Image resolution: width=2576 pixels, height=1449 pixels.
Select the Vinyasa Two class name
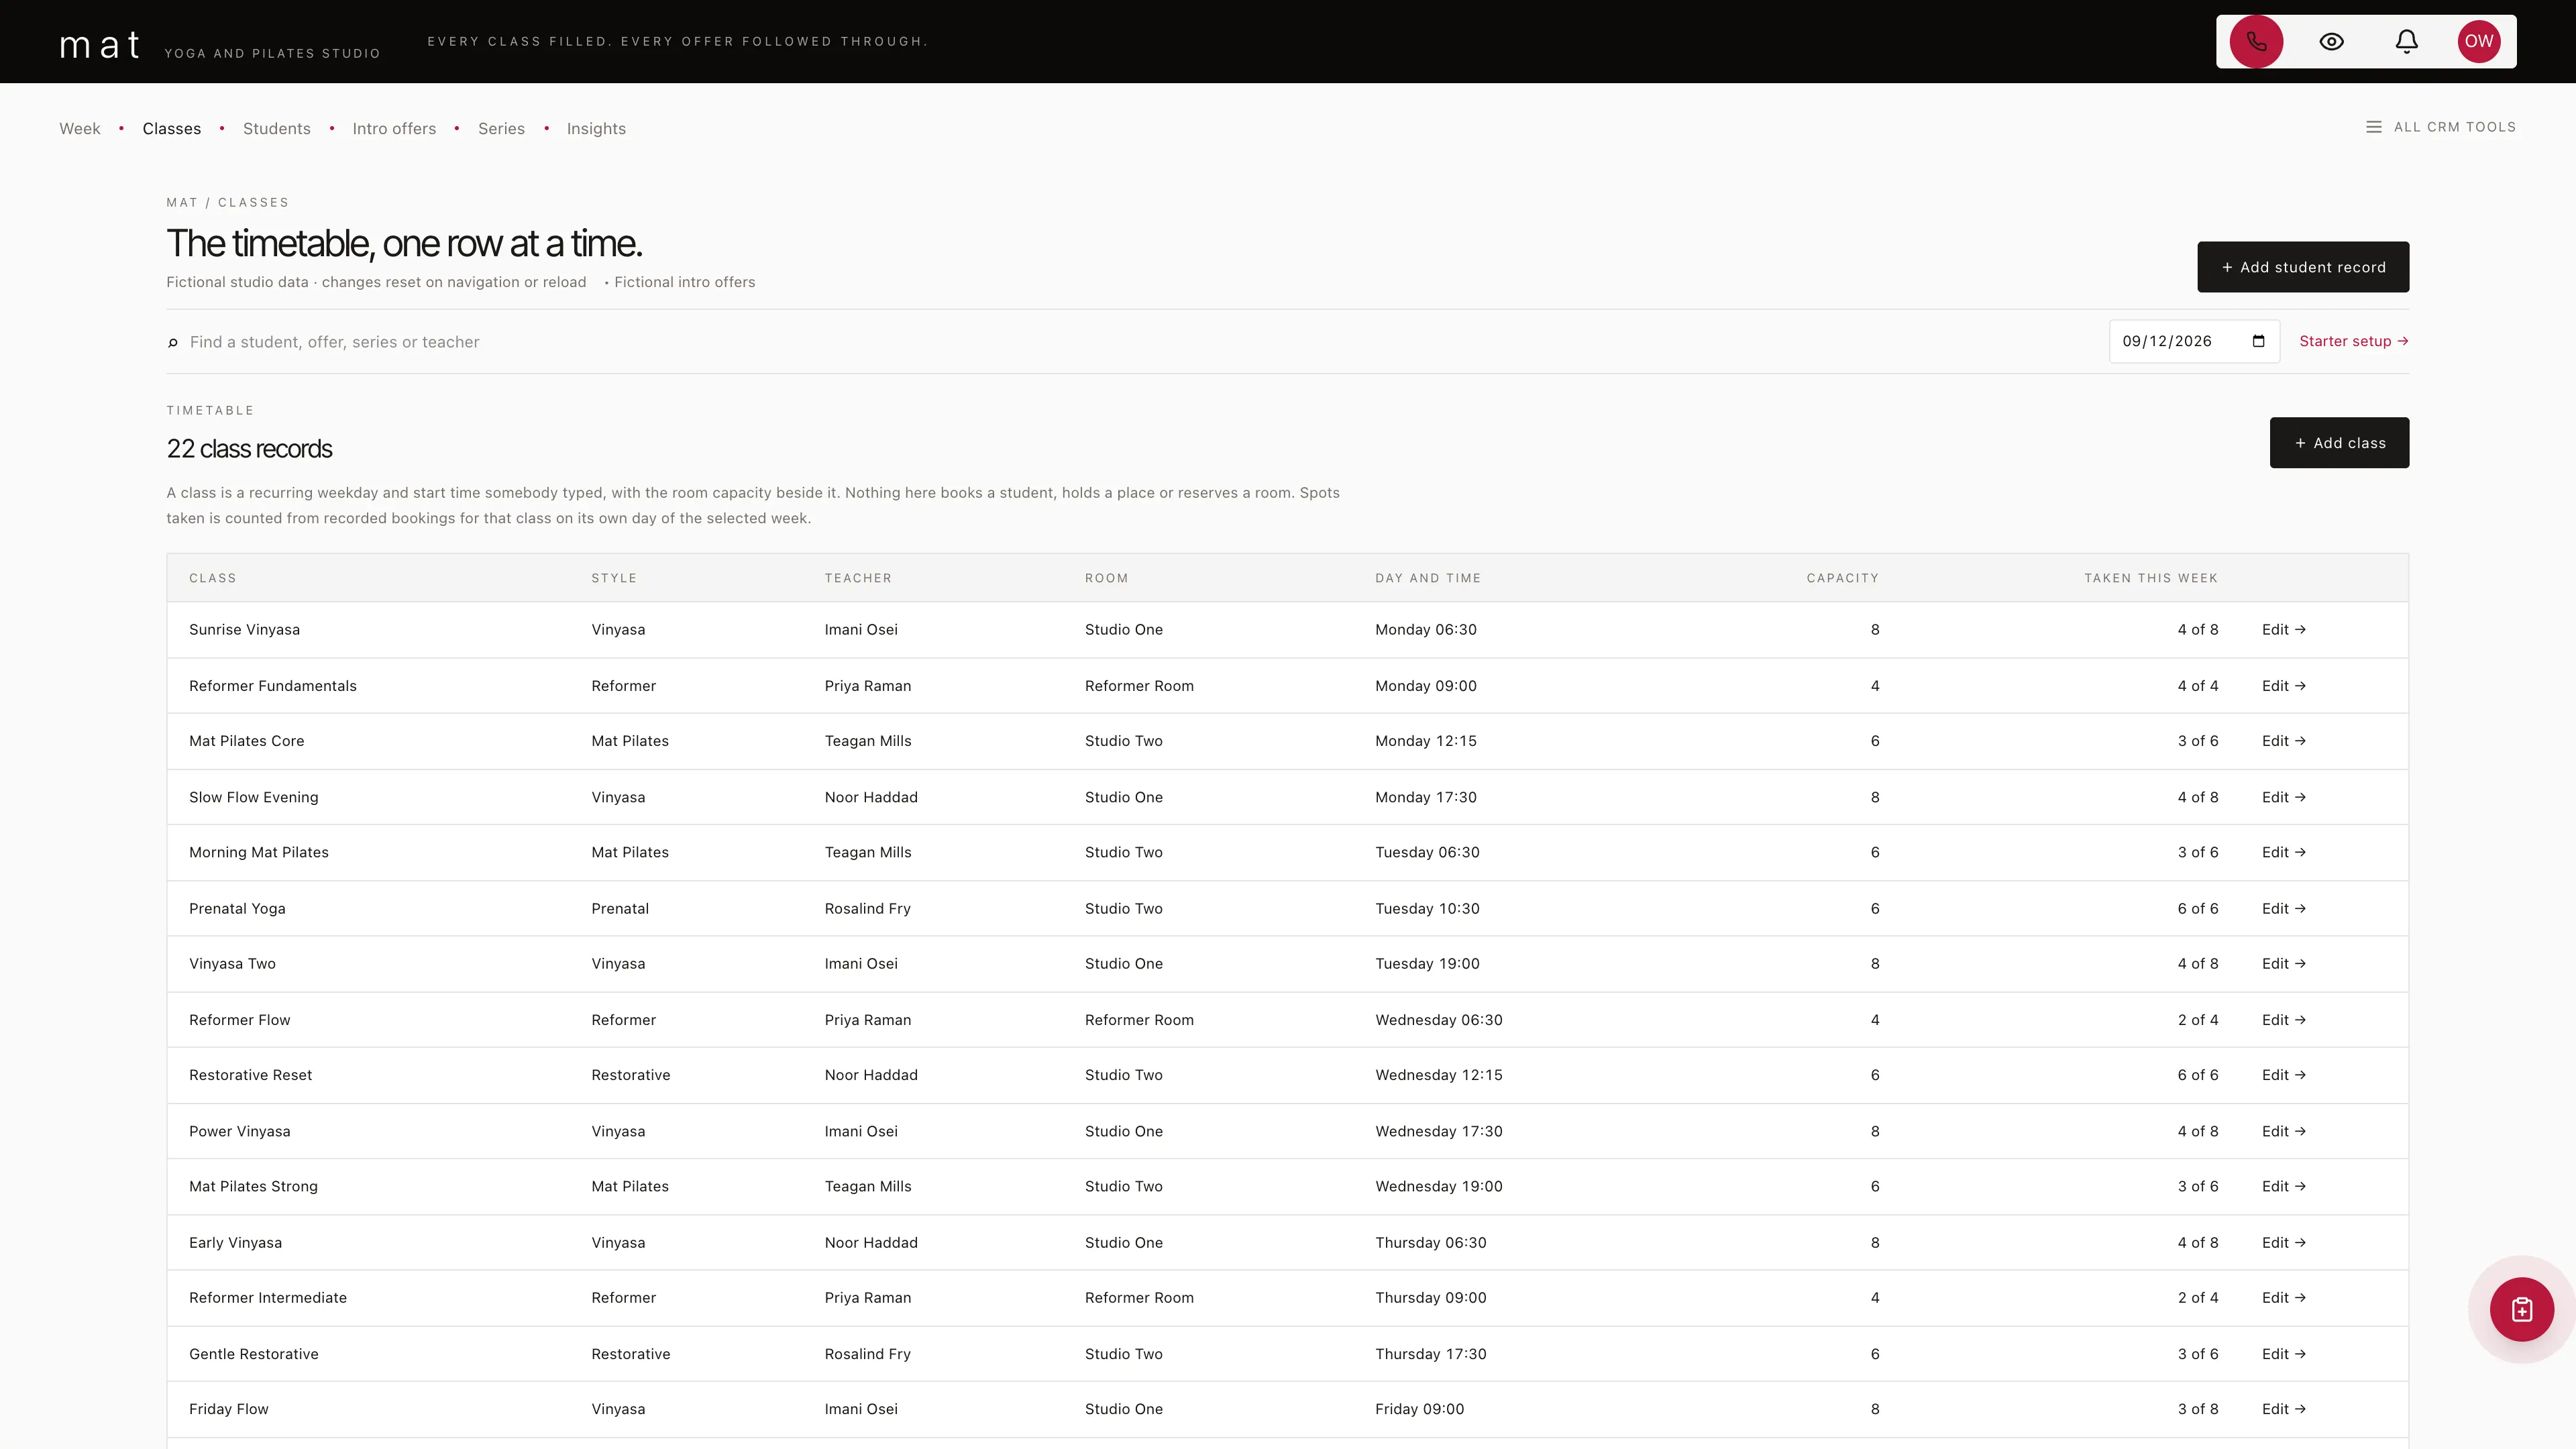point(232,963)
